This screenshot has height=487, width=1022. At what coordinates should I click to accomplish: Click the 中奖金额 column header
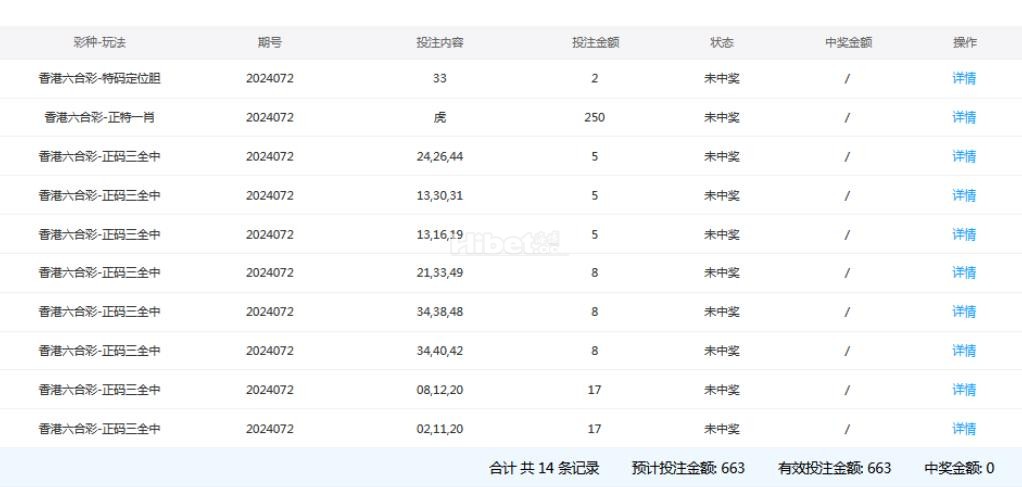click(x=848, y=42)
